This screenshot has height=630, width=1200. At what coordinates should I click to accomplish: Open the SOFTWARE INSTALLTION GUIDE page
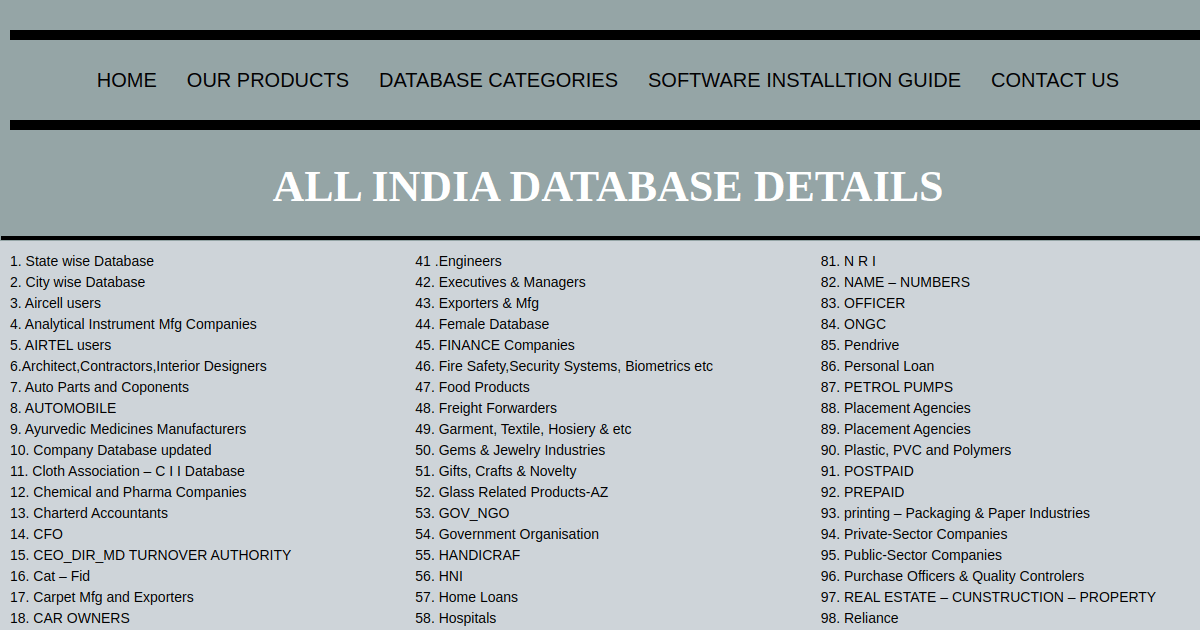[804, 80]
